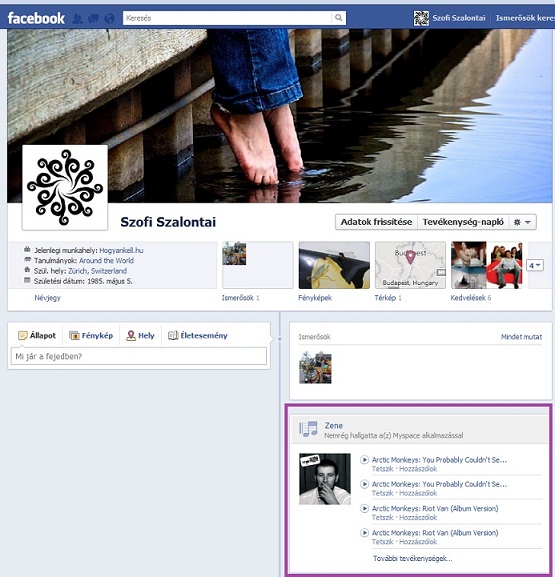Click Hozzászólok under first track

click(x=418, y=469)
